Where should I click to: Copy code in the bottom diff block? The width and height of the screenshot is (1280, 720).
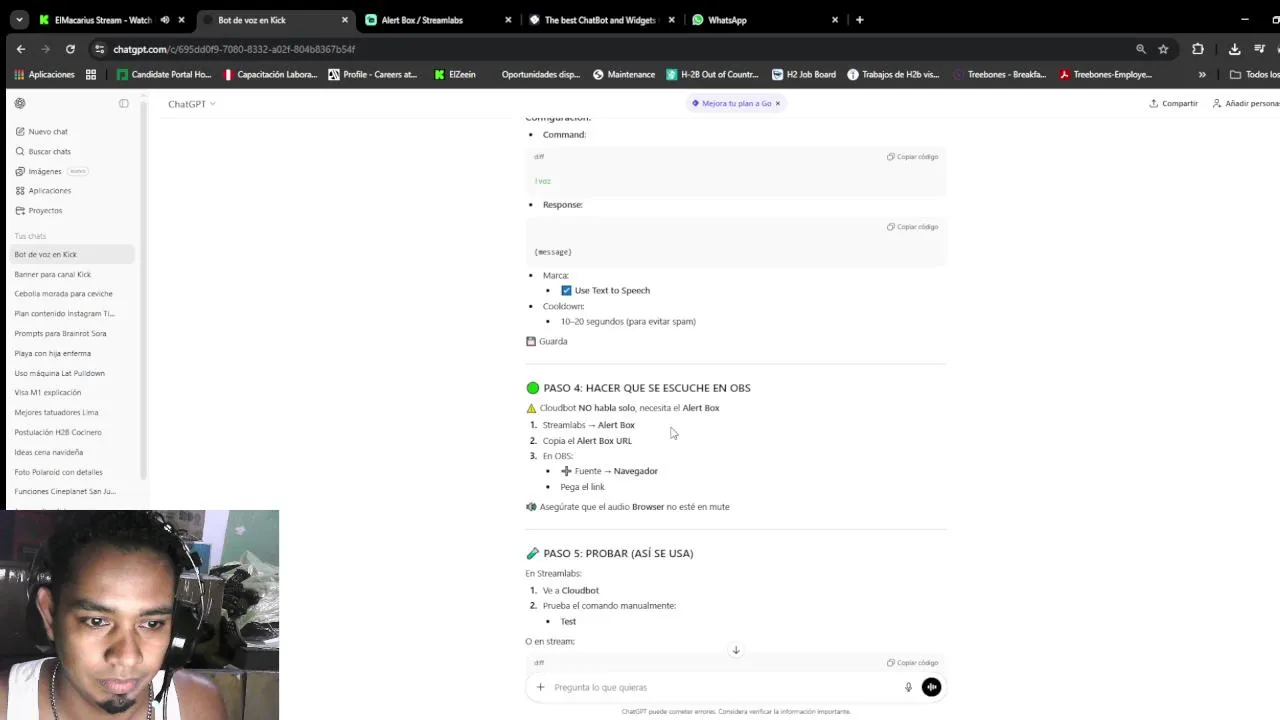click(912, 662)
